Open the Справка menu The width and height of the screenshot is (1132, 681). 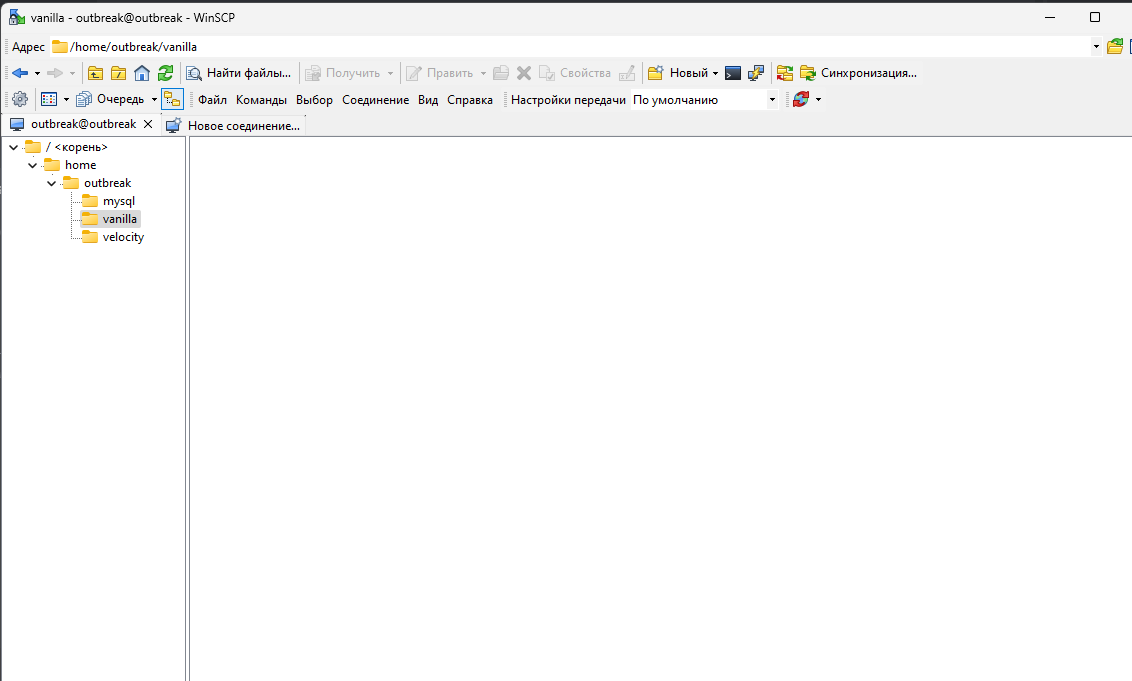470,100
